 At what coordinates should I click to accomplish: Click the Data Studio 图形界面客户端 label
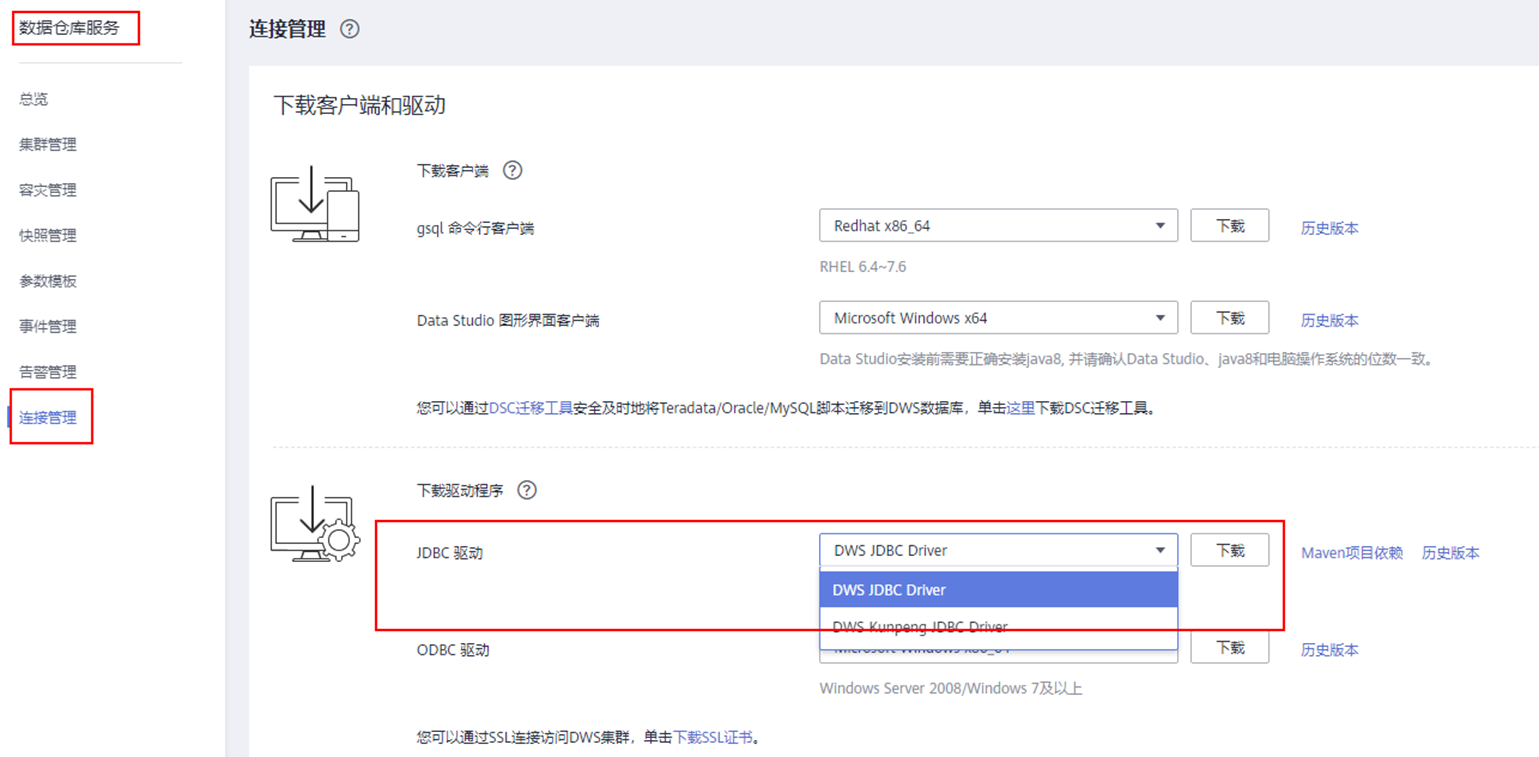tap(508, 320)
